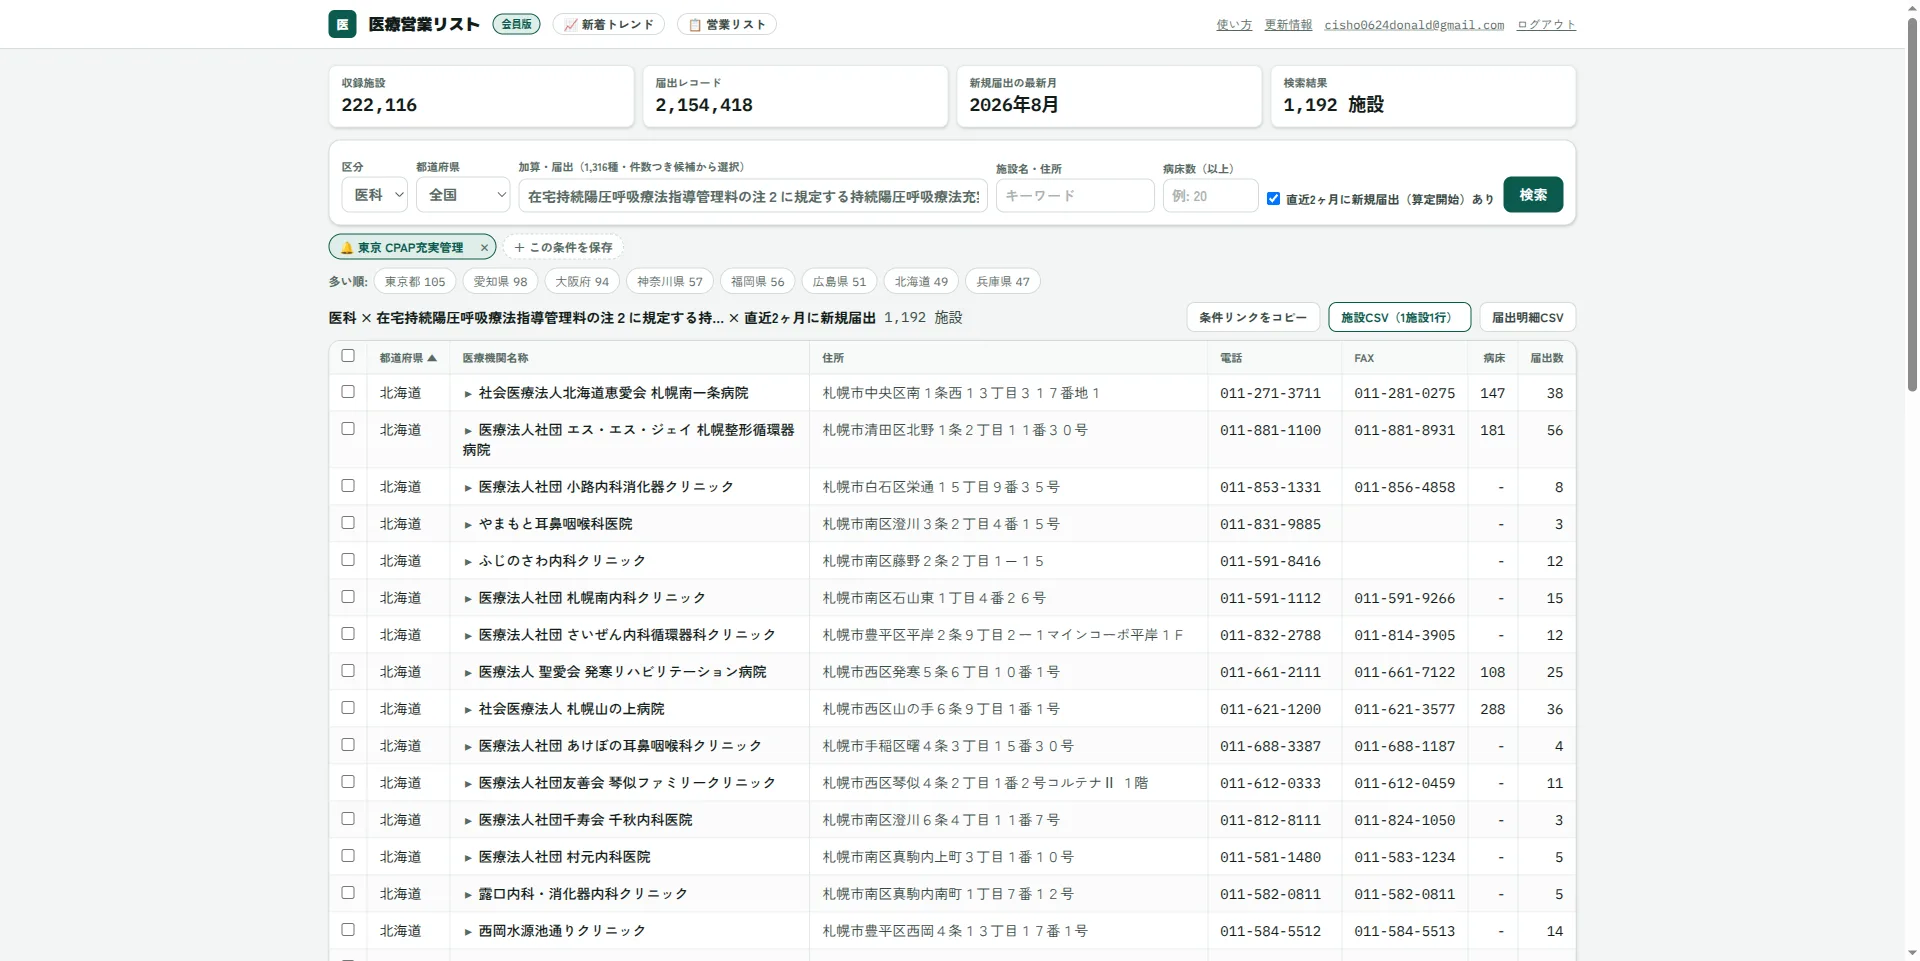The image size is (1920, 961).
Task: Toggle the select-all header checkbox
Action: click(348, 356)
